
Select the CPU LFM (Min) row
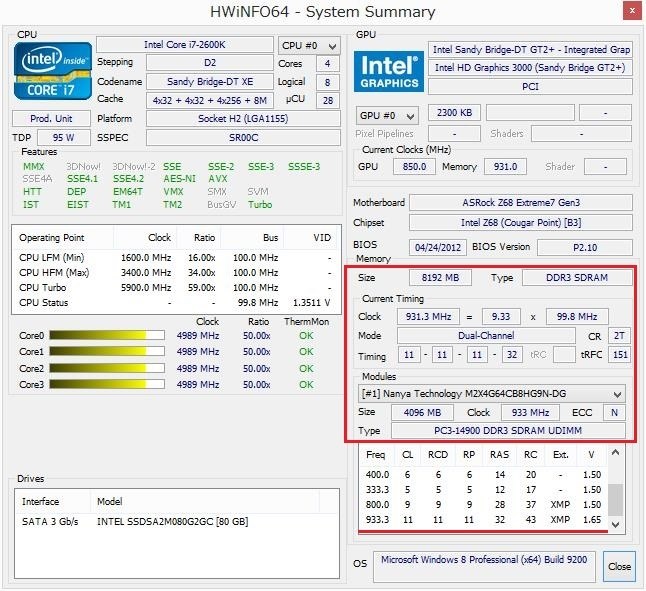(x=176, y=257)
